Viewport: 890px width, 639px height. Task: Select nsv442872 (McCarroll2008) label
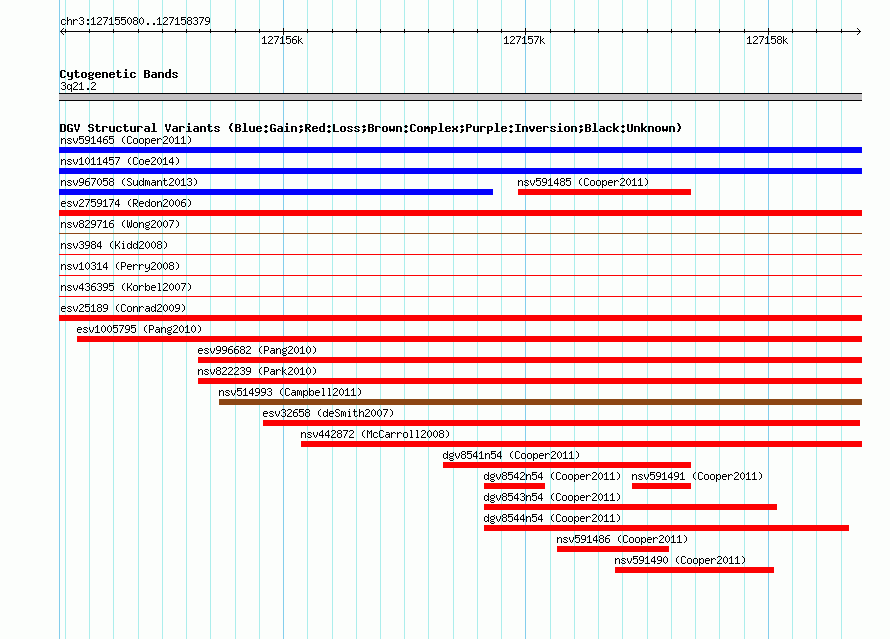pos(375,434)
